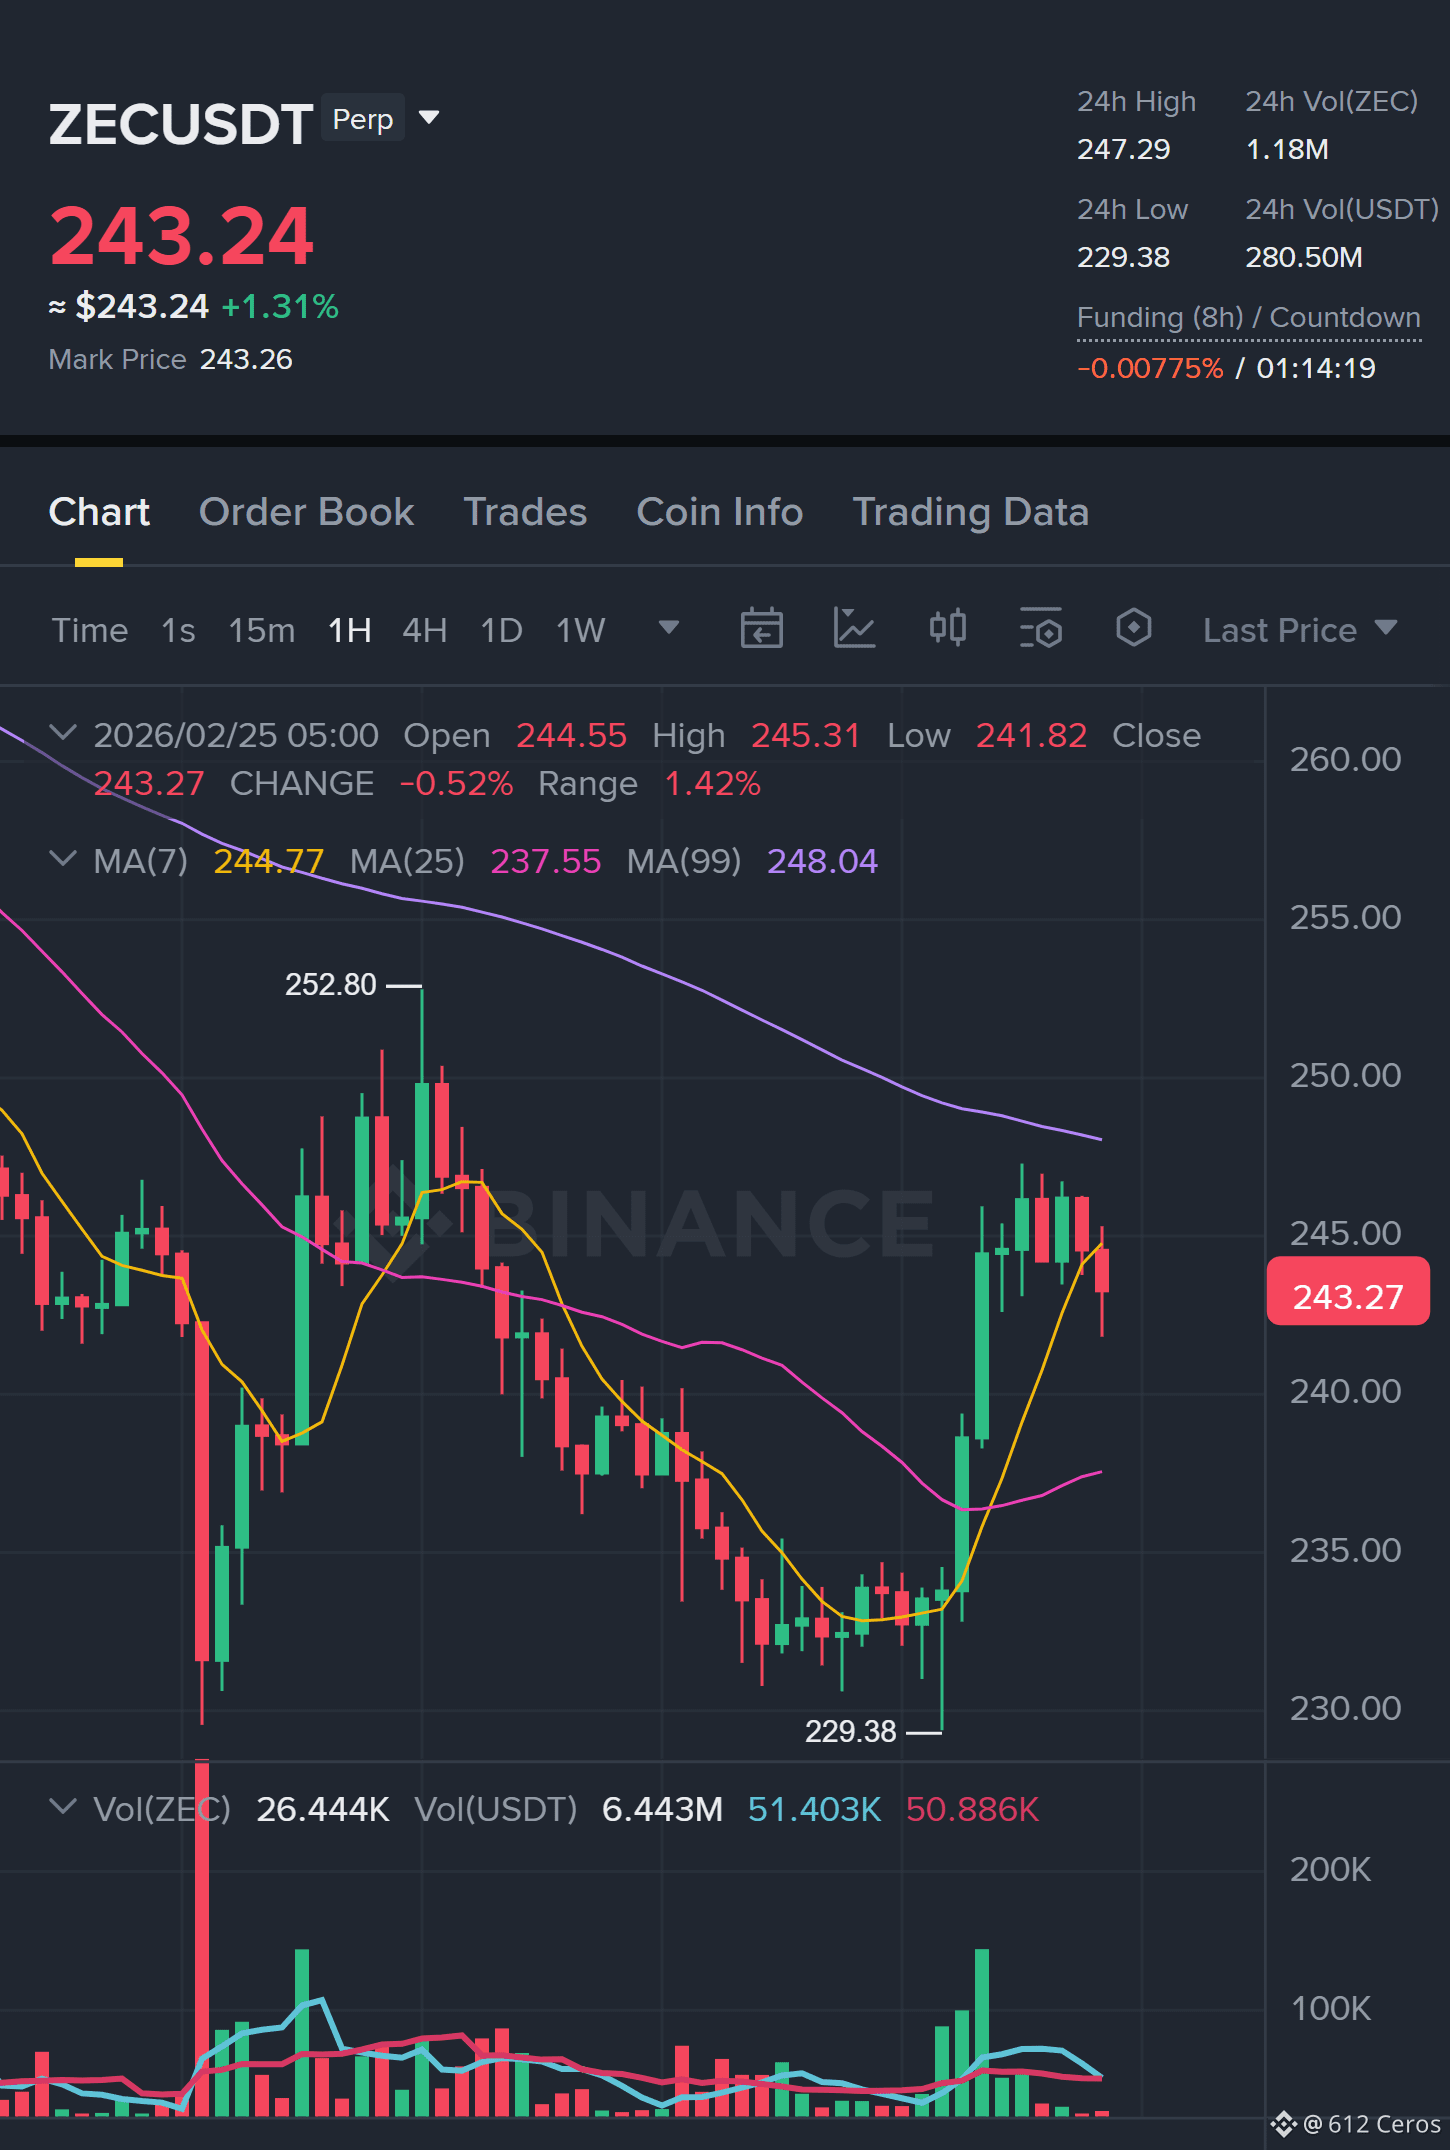Open the chart display settings icon
Screen dimensions: 1450x2150
click(x=1041, y=629)
